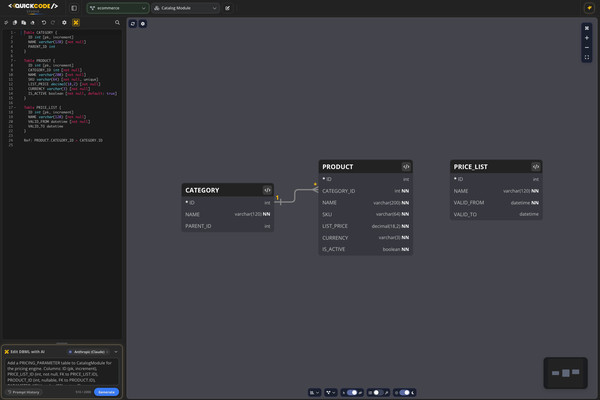Screen dimensions: 600x400
Task: View code for CATEGORY table
Action: click(x=267, y=190)
